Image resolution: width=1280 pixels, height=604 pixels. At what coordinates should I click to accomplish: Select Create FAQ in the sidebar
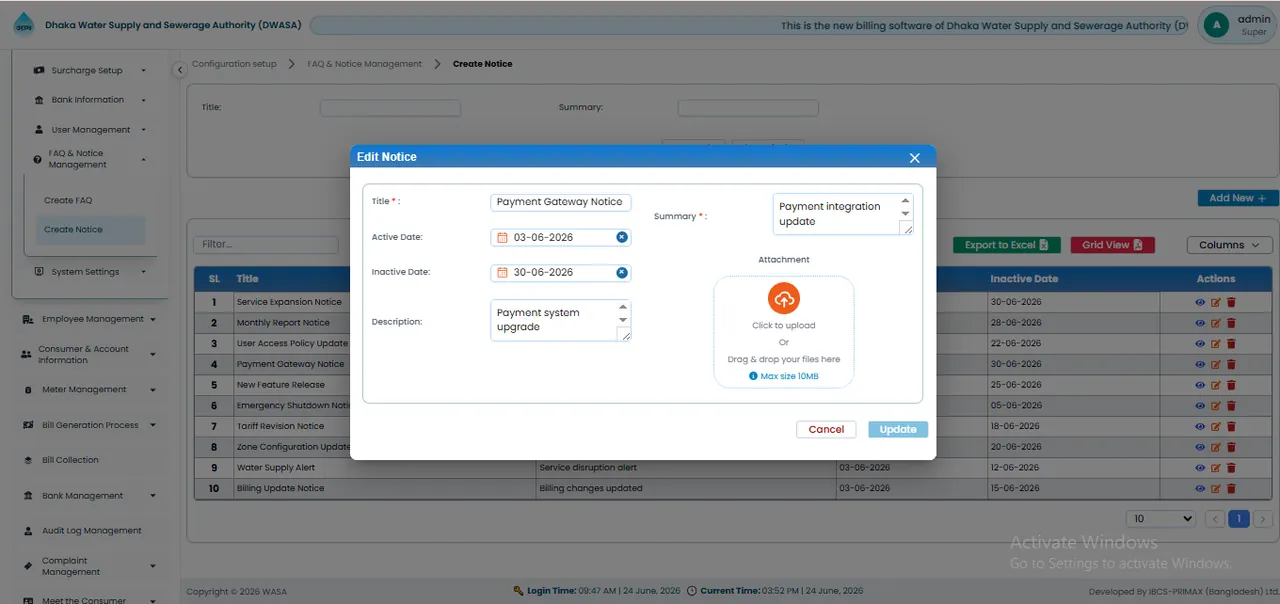68,200
